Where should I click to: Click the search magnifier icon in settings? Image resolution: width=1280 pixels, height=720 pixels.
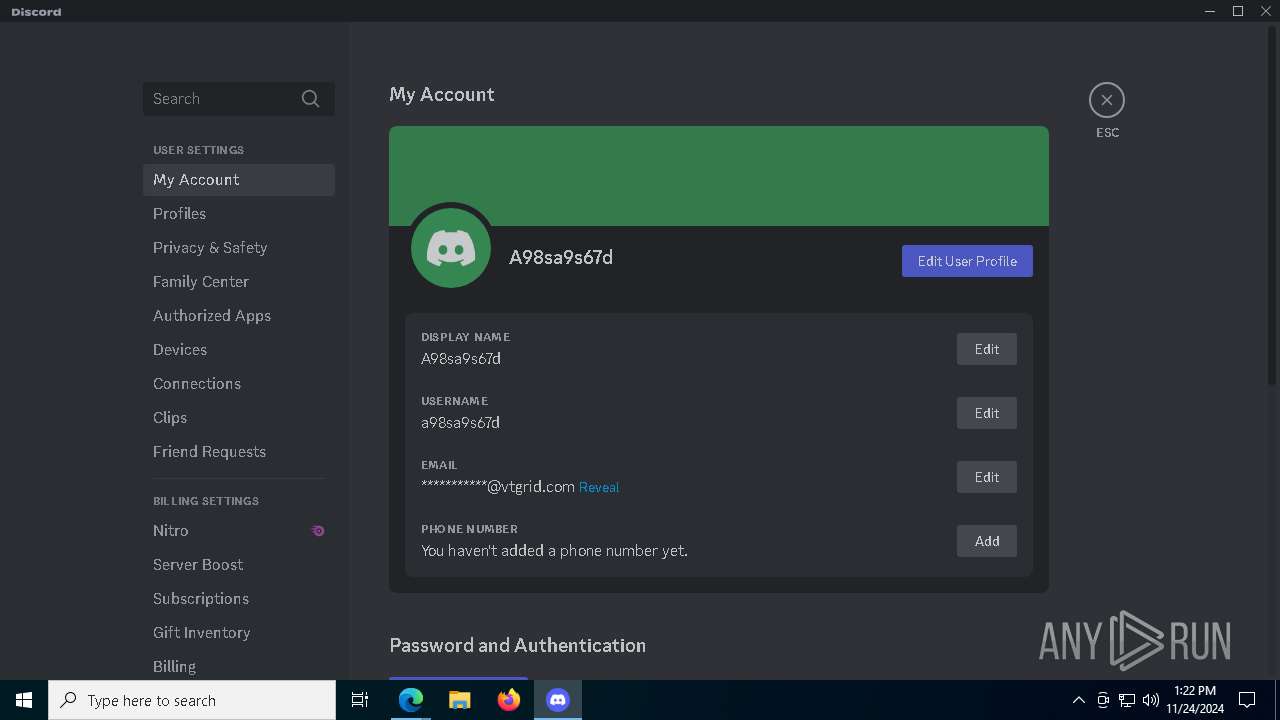(310, 99)
